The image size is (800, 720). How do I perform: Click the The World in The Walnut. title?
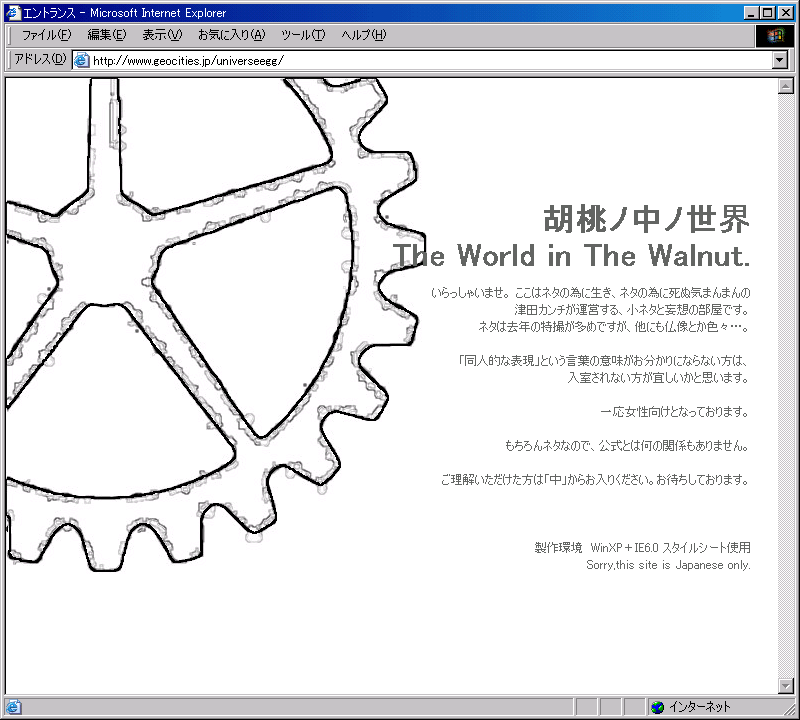pyautogui.click(x=571, y=255)
